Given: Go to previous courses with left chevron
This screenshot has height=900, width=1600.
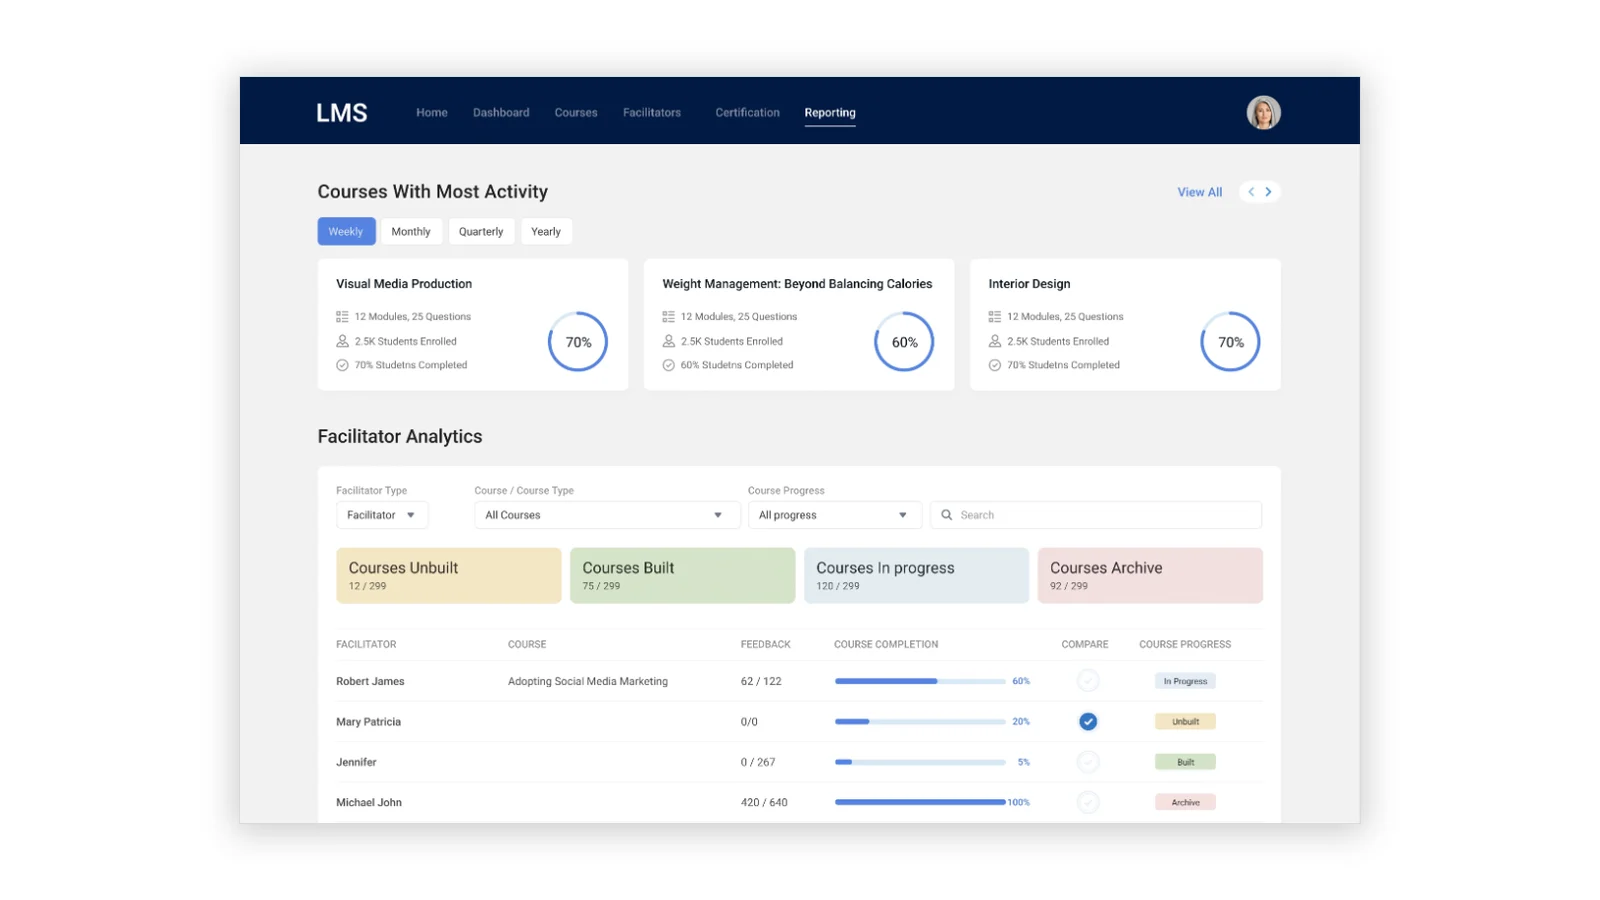Looking at the screenshot, I should (1251, 192).
